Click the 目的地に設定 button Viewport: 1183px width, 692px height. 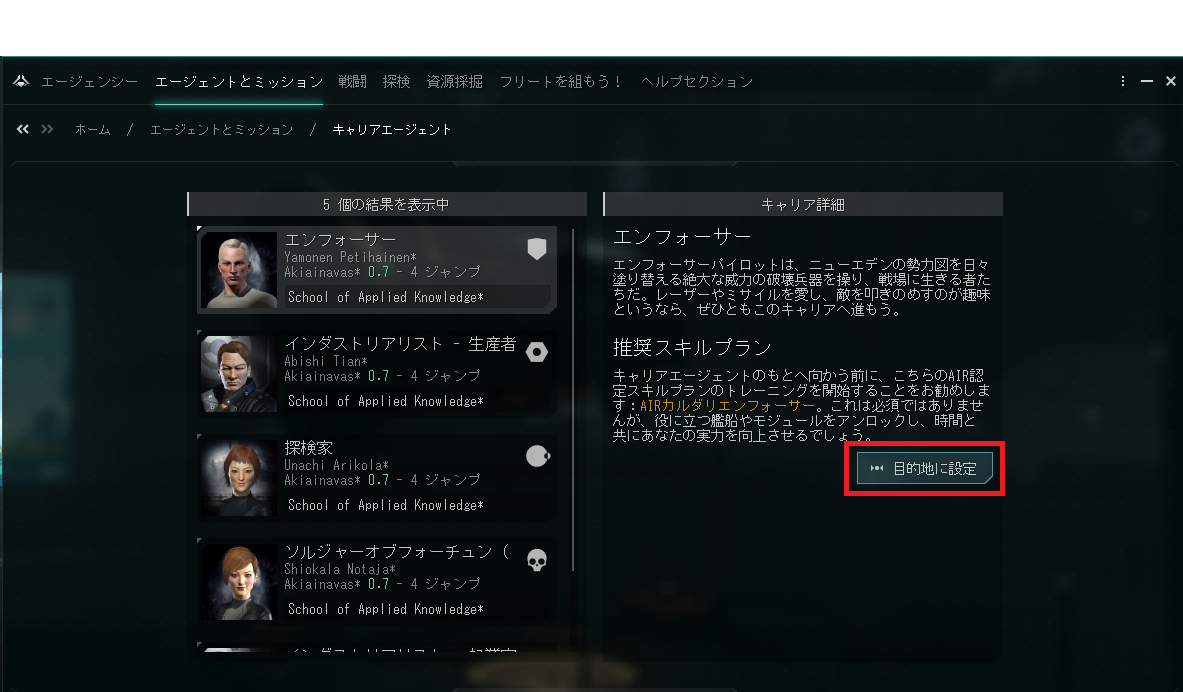[x=924, y=469]
